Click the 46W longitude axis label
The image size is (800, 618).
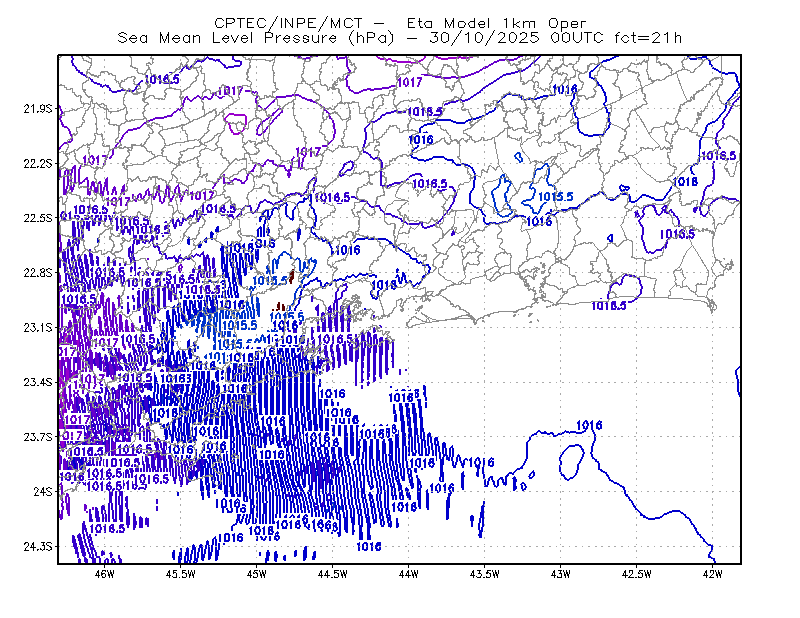[105, 574]
